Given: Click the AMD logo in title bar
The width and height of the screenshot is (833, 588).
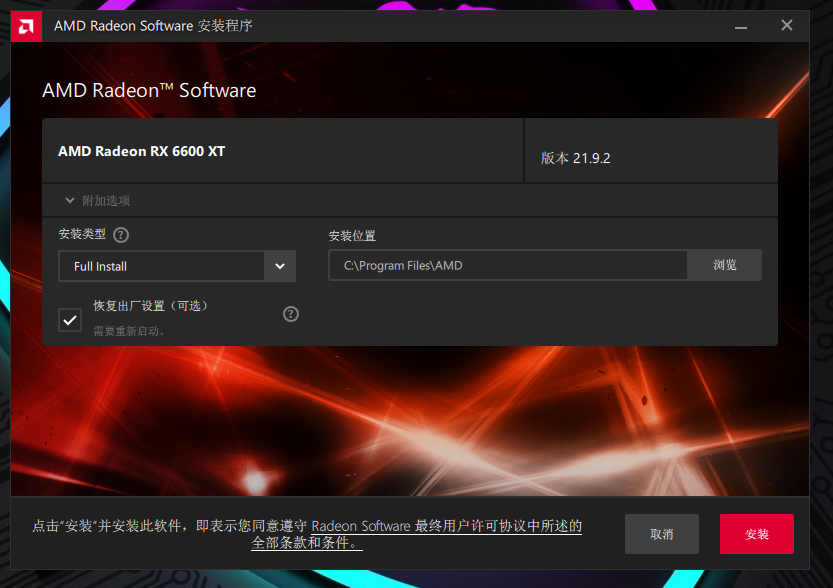Looking at the screenshot, I should 26,26.
